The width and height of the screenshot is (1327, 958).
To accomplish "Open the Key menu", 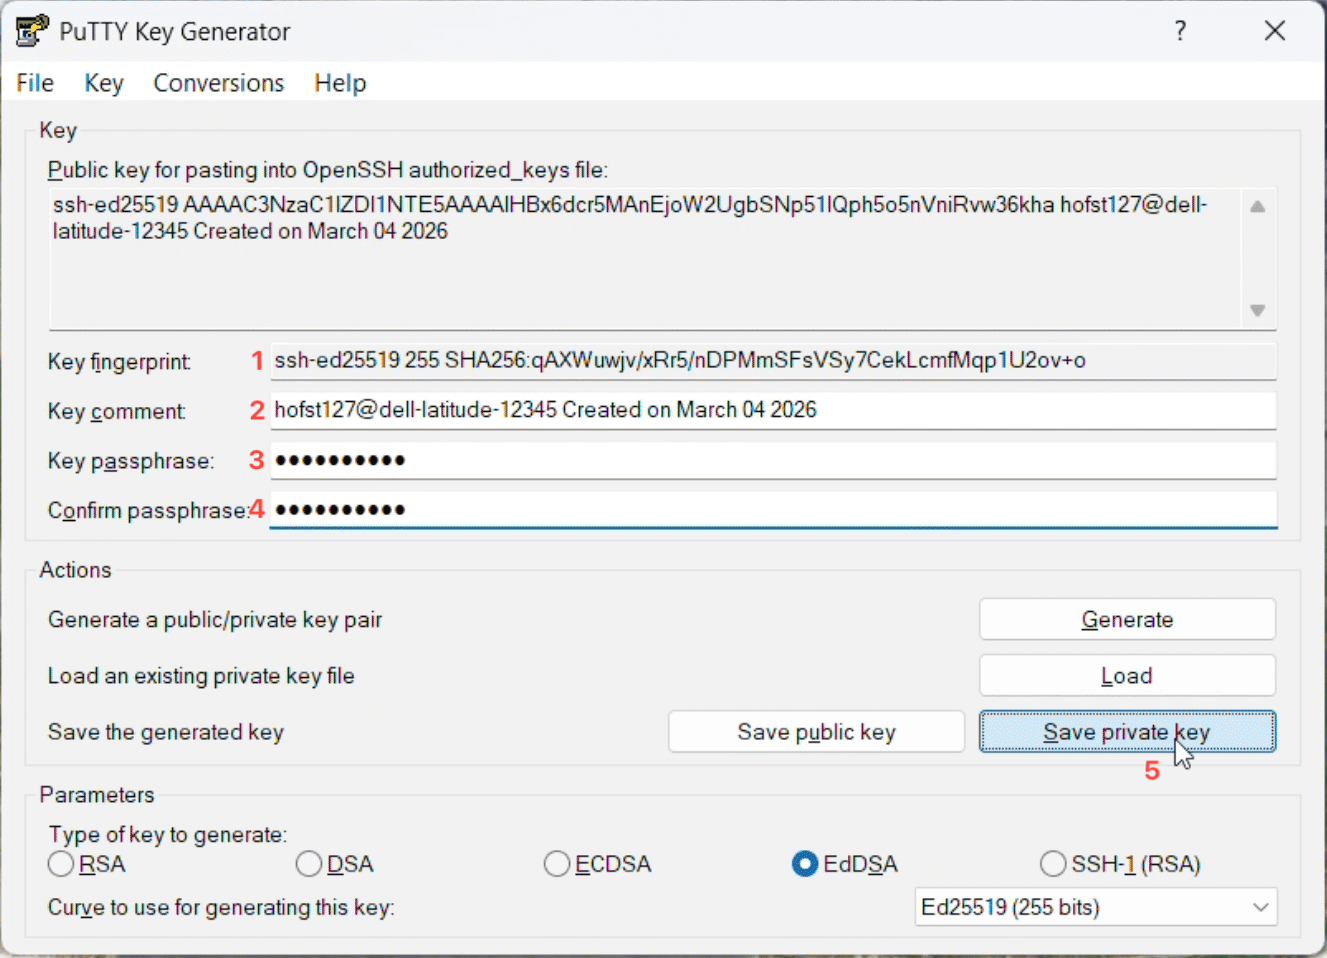I will pyautogui.click(x=104, y=83).
